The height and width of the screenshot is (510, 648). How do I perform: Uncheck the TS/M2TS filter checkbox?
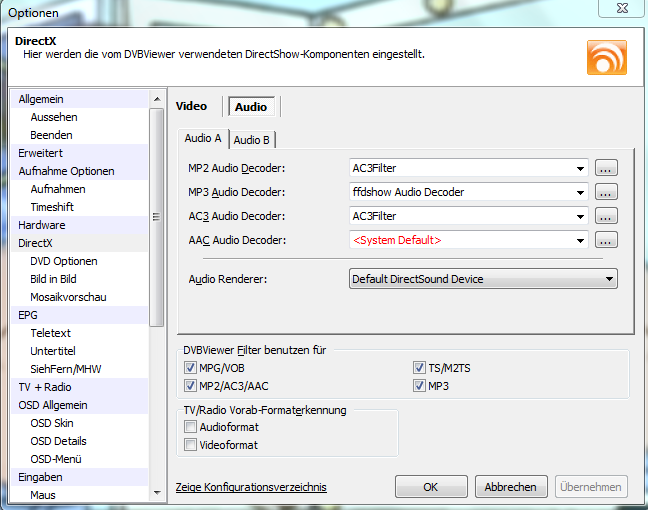coord(419,367)
